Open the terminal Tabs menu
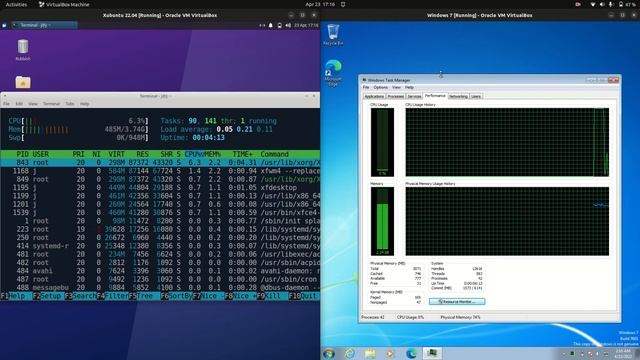This screenshot has width=640, height=360. tap(70, 104)
